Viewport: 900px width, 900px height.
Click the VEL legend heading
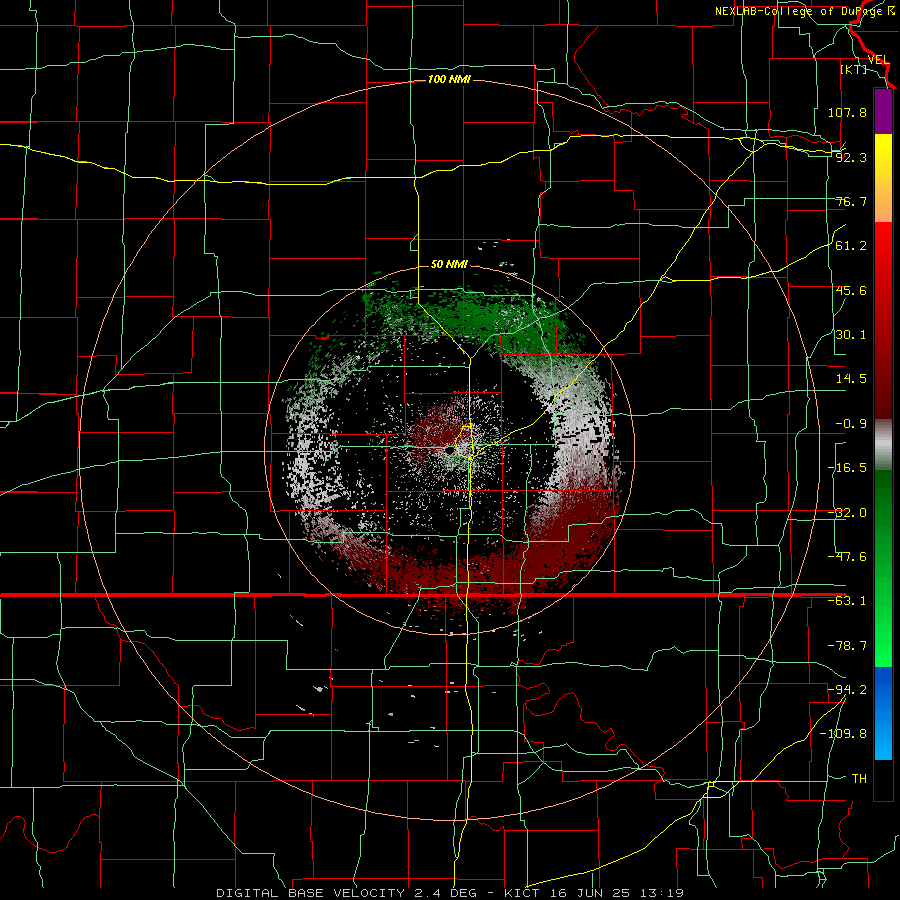coord(878,60)
